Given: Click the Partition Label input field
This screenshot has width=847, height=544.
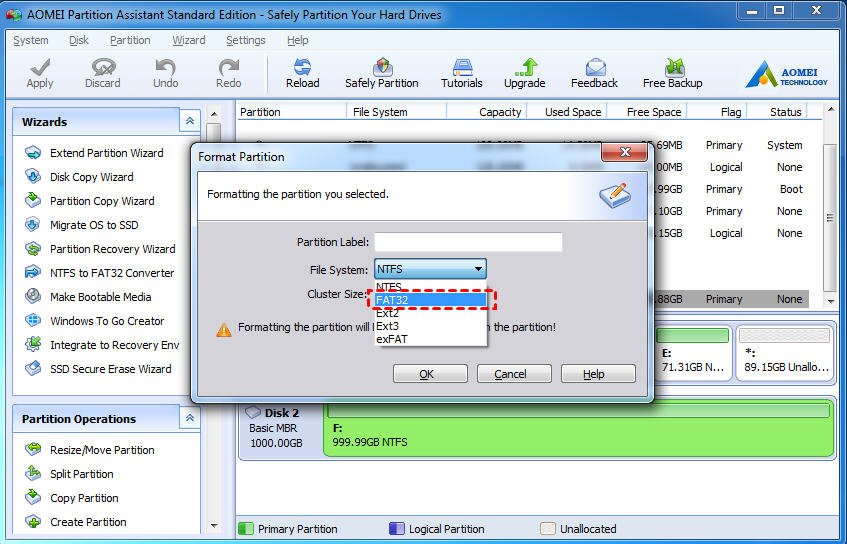Looking at the screenshot, I should pos(468,242).
